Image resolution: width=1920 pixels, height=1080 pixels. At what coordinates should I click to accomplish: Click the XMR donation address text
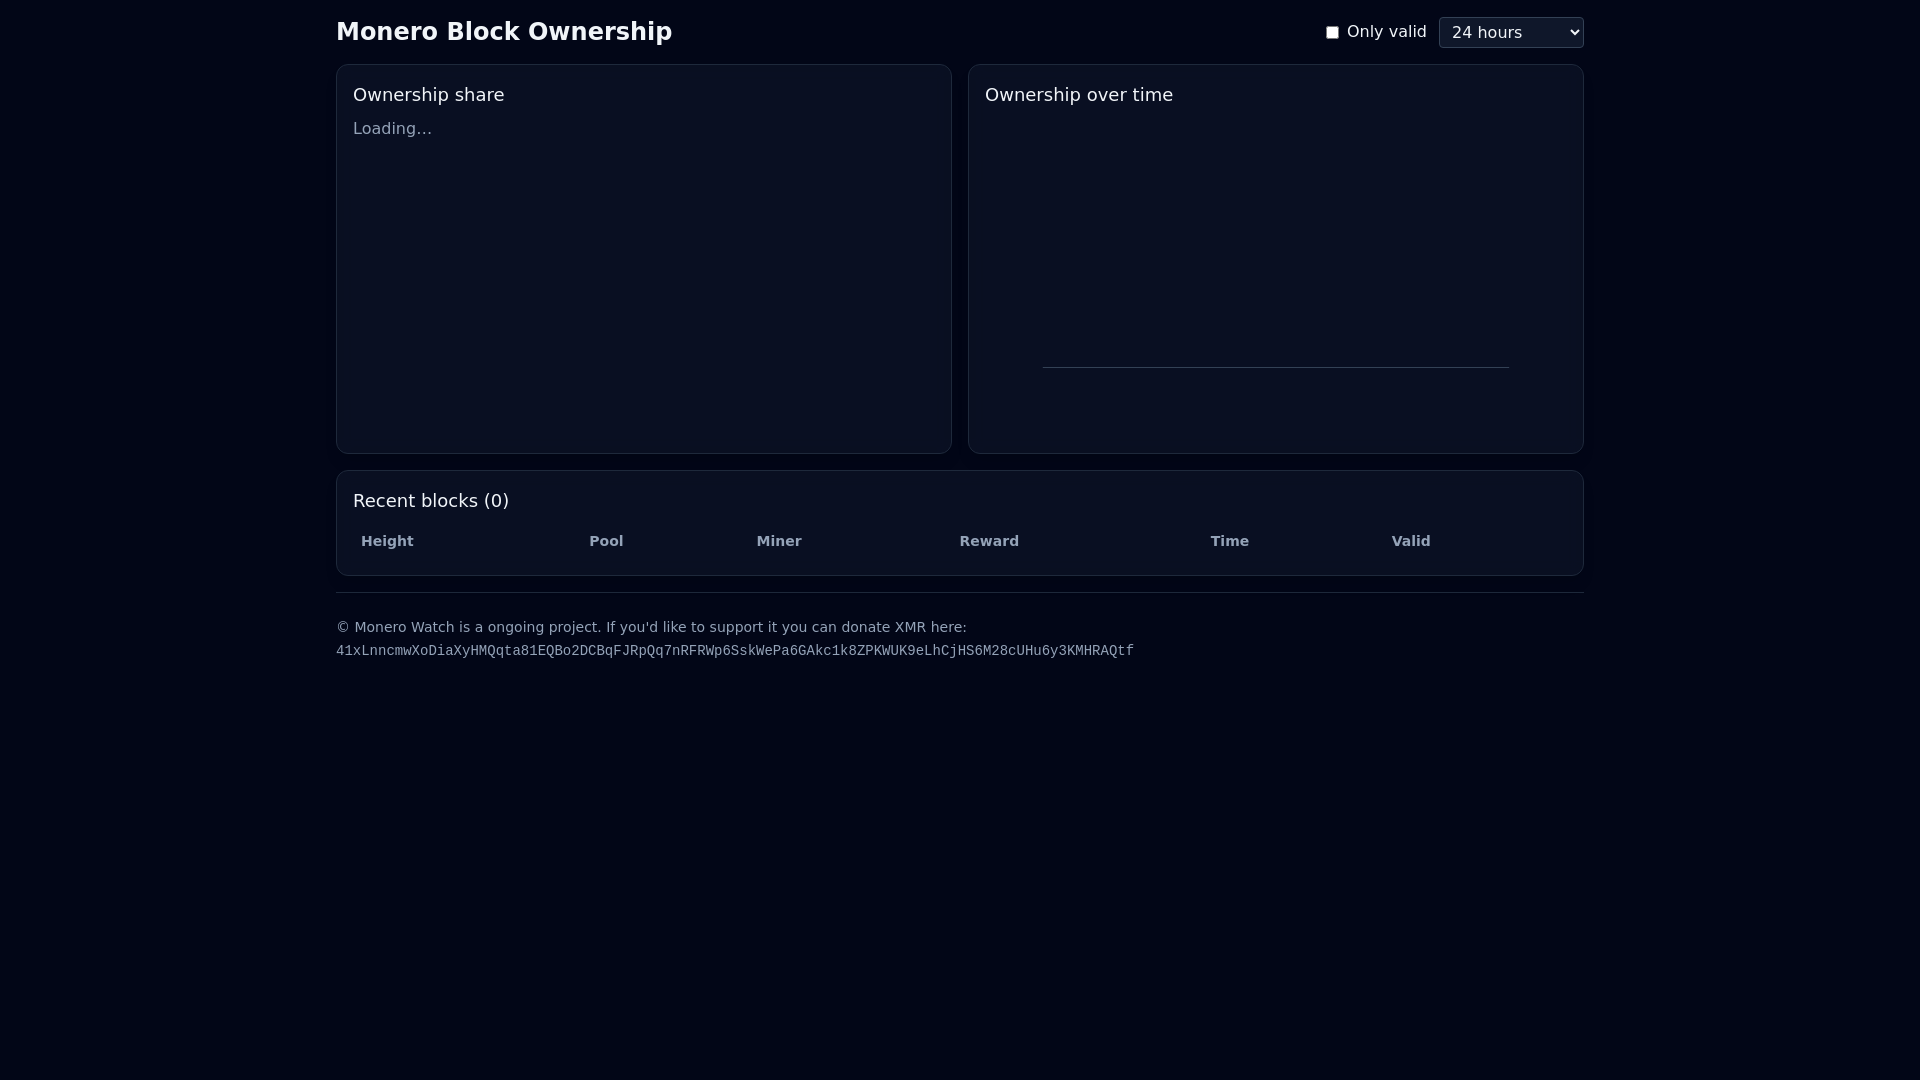(735, 651)
